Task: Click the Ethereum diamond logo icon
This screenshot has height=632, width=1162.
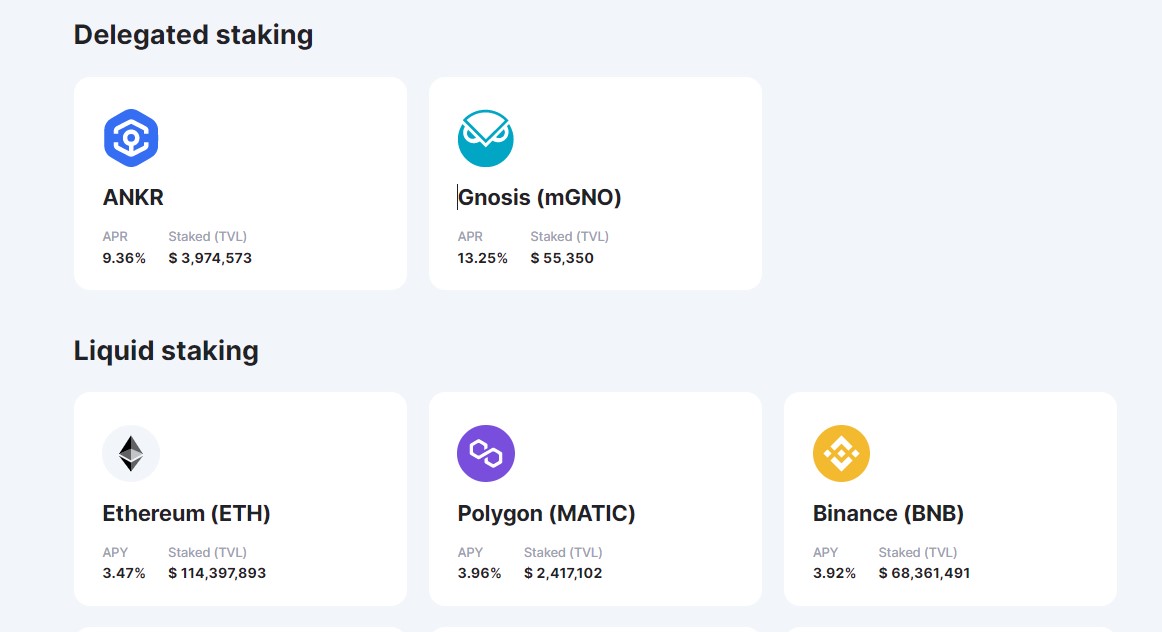Action: tap(131, 453)
